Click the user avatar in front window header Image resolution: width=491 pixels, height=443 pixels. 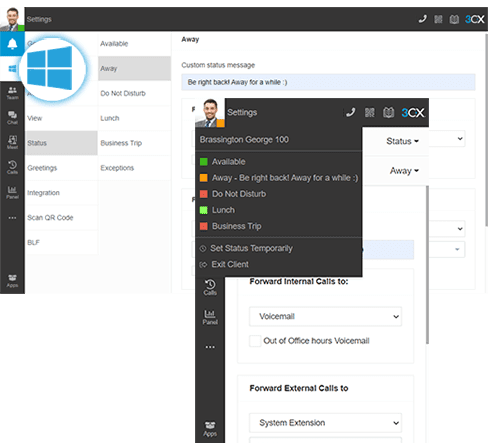coord(210,113)
